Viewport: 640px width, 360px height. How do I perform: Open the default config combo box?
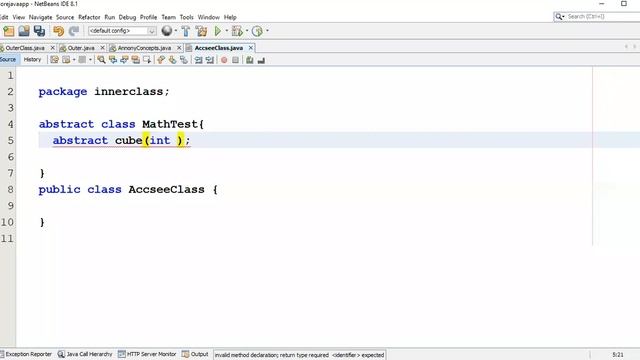[x=122, y=31]
